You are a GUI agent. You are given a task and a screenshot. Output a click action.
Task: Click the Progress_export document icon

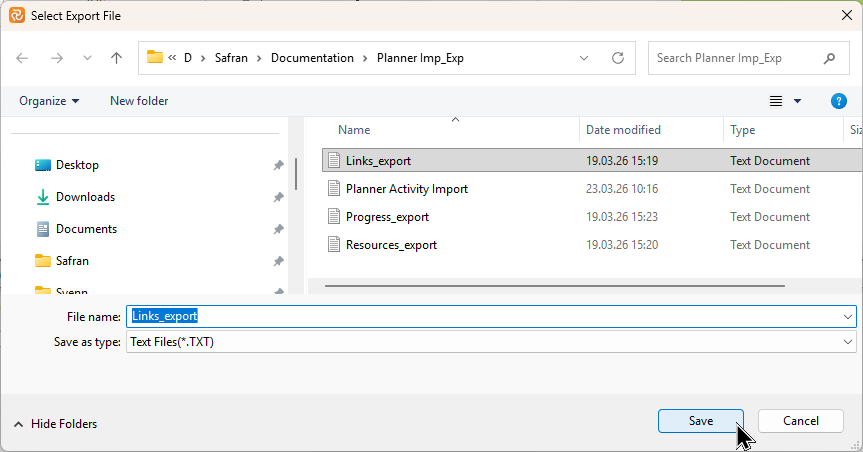(x=334, y=216)
